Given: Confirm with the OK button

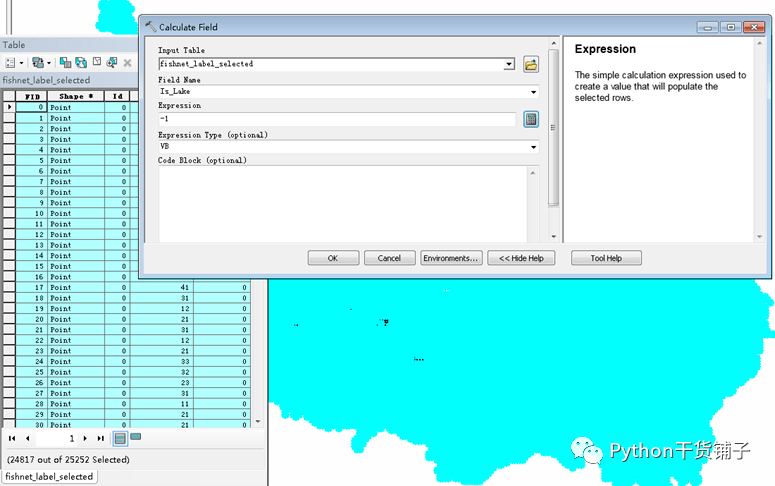Looking at the screenshot, I should pyautogui.click(x=333, y=258).
